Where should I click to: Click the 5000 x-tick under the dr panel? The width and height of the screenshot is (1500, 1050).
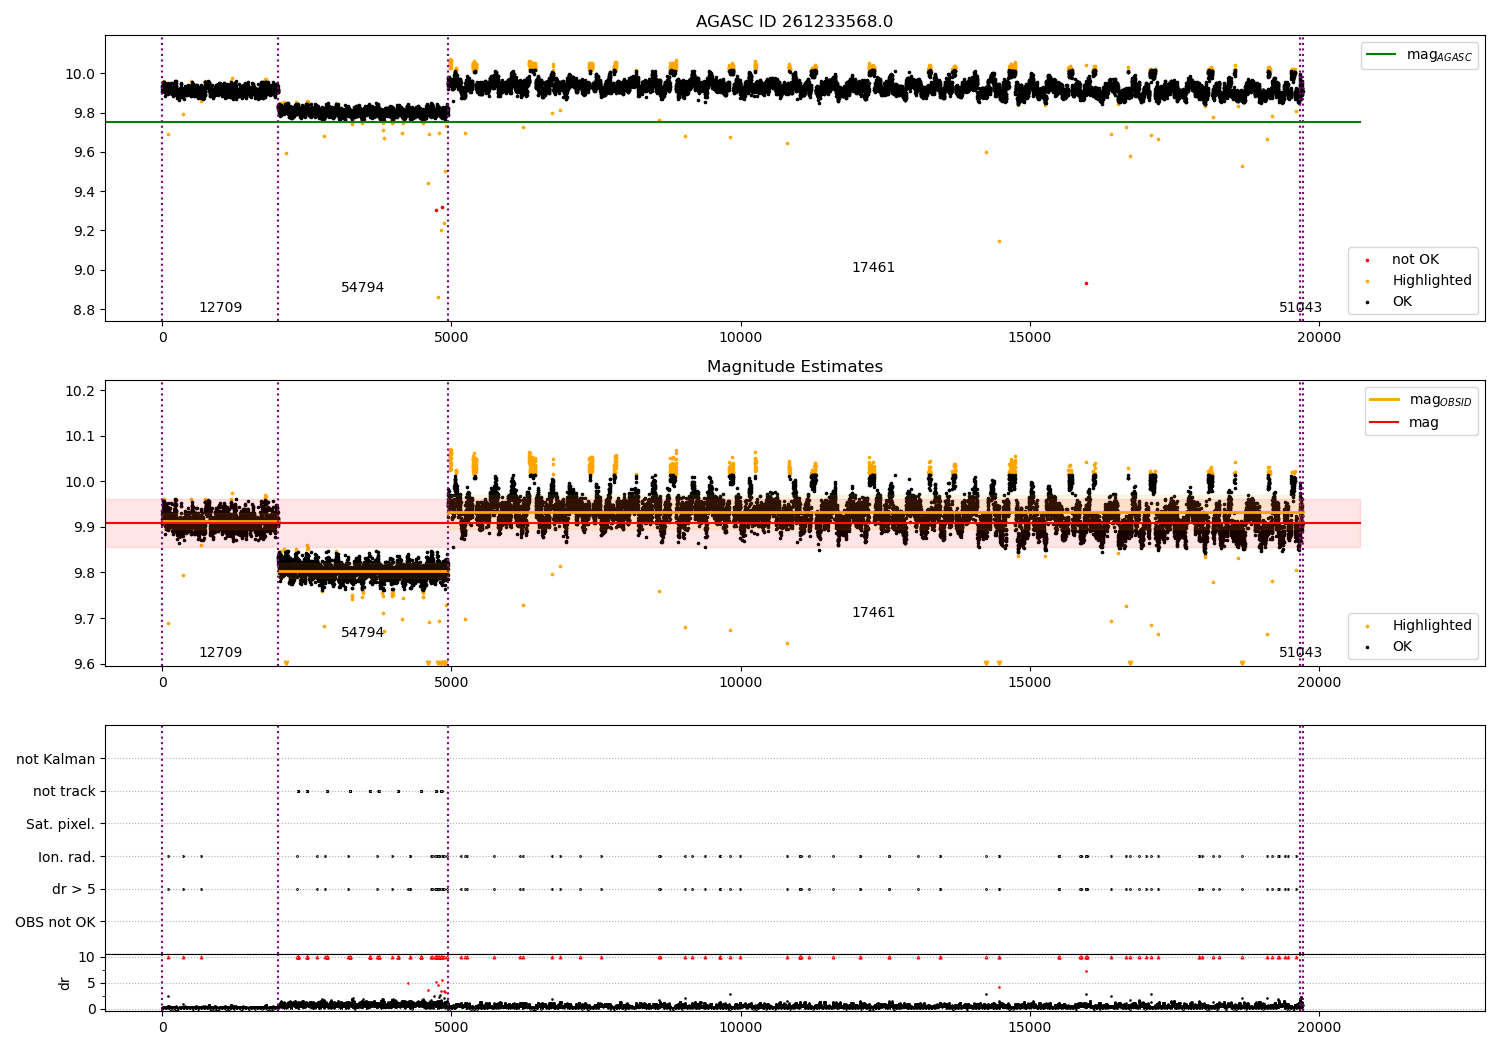(x=451, y=1028)
